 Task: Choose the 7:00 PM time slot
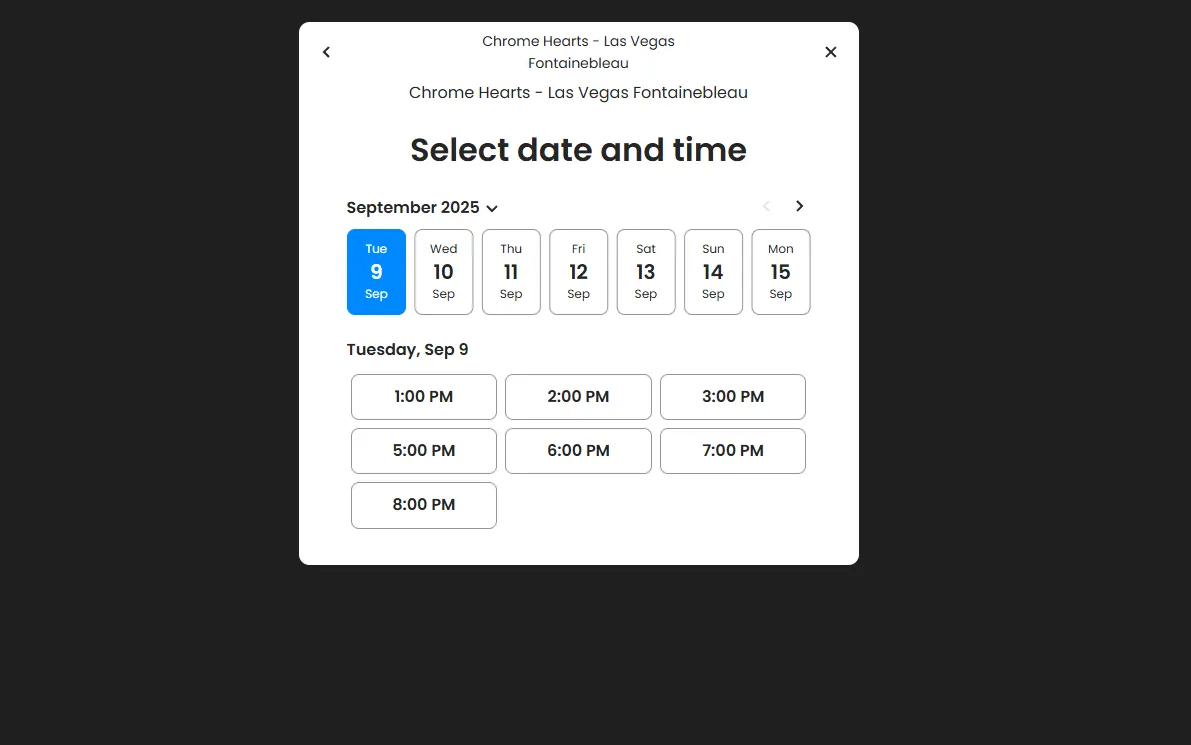point(733,451)
